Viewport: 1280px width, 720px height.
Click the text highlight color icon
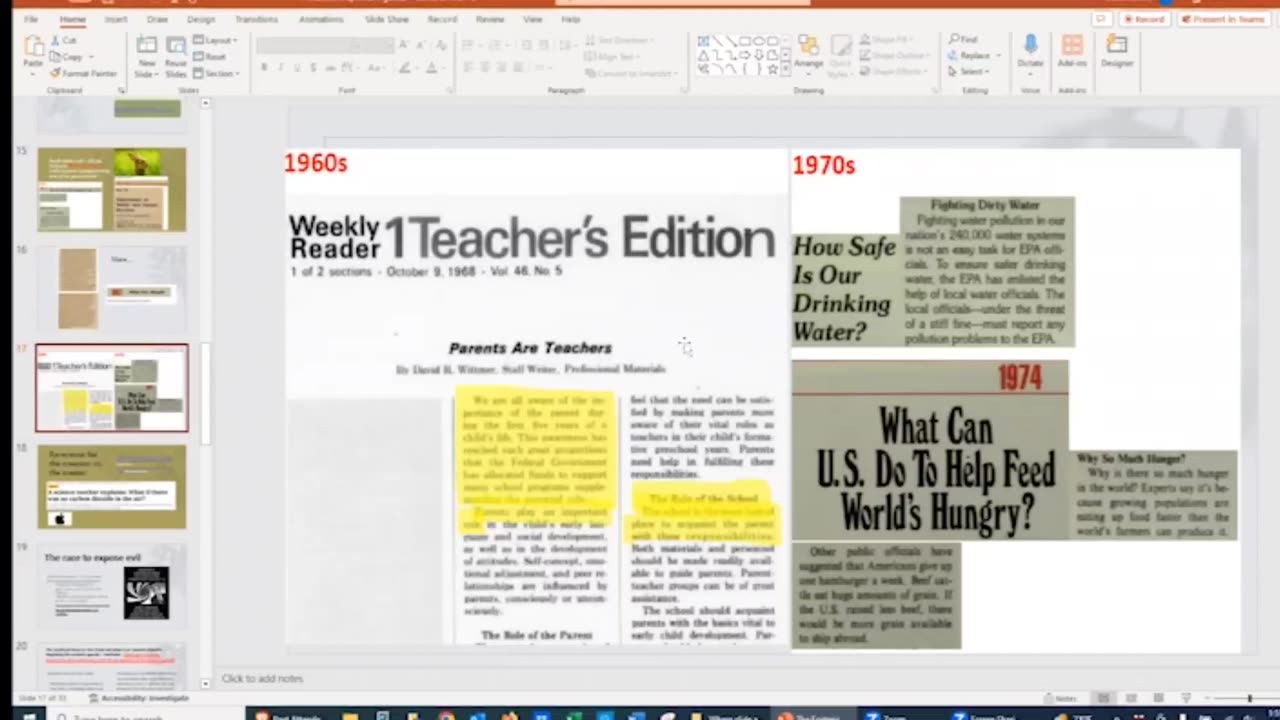click(x=405, y=68)
